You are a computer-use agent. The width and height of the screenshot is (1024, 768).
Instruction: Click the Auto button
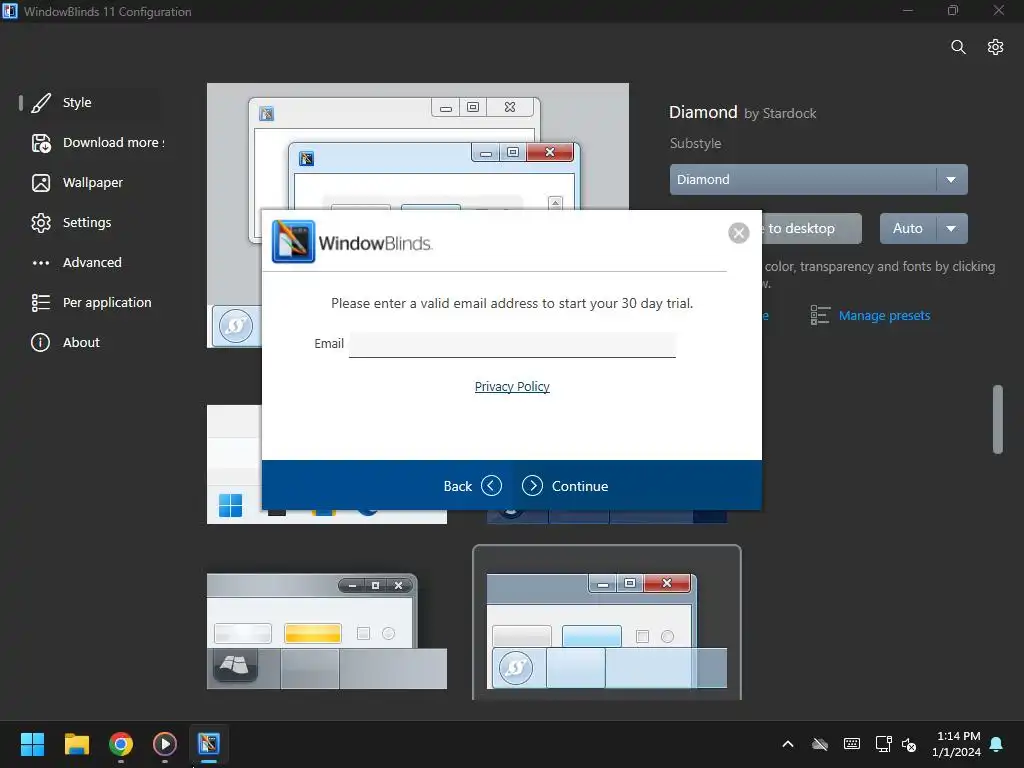click(908, 229)
